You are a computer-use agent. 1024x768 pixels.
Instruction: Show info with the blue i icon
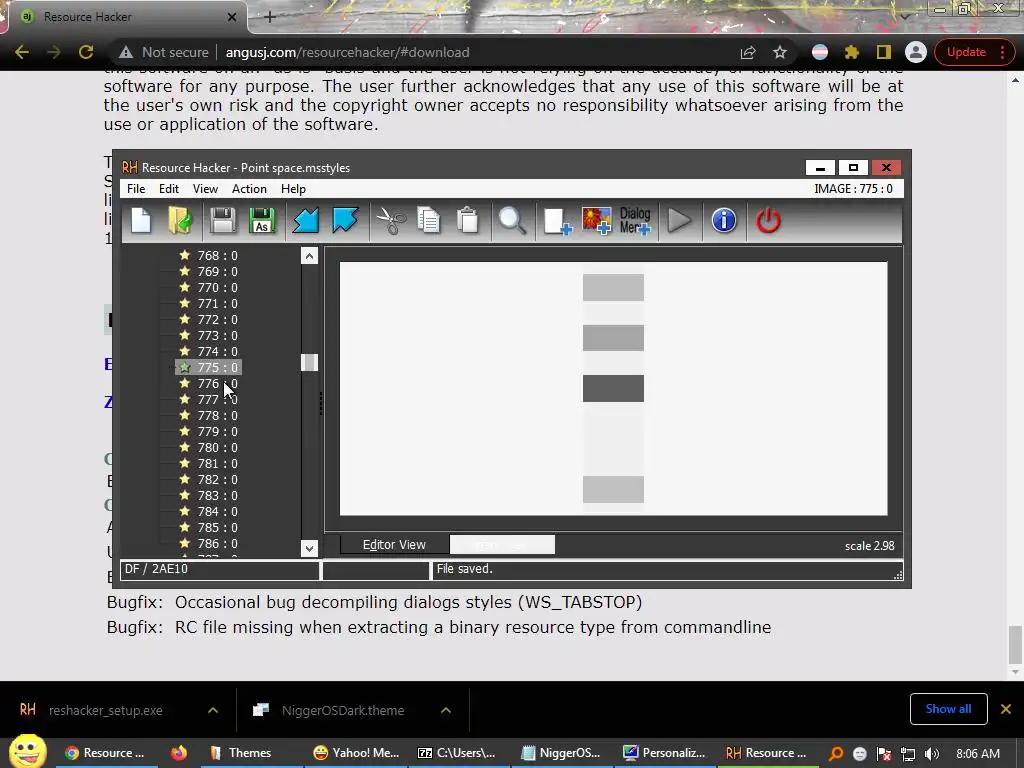coord(724,221)
